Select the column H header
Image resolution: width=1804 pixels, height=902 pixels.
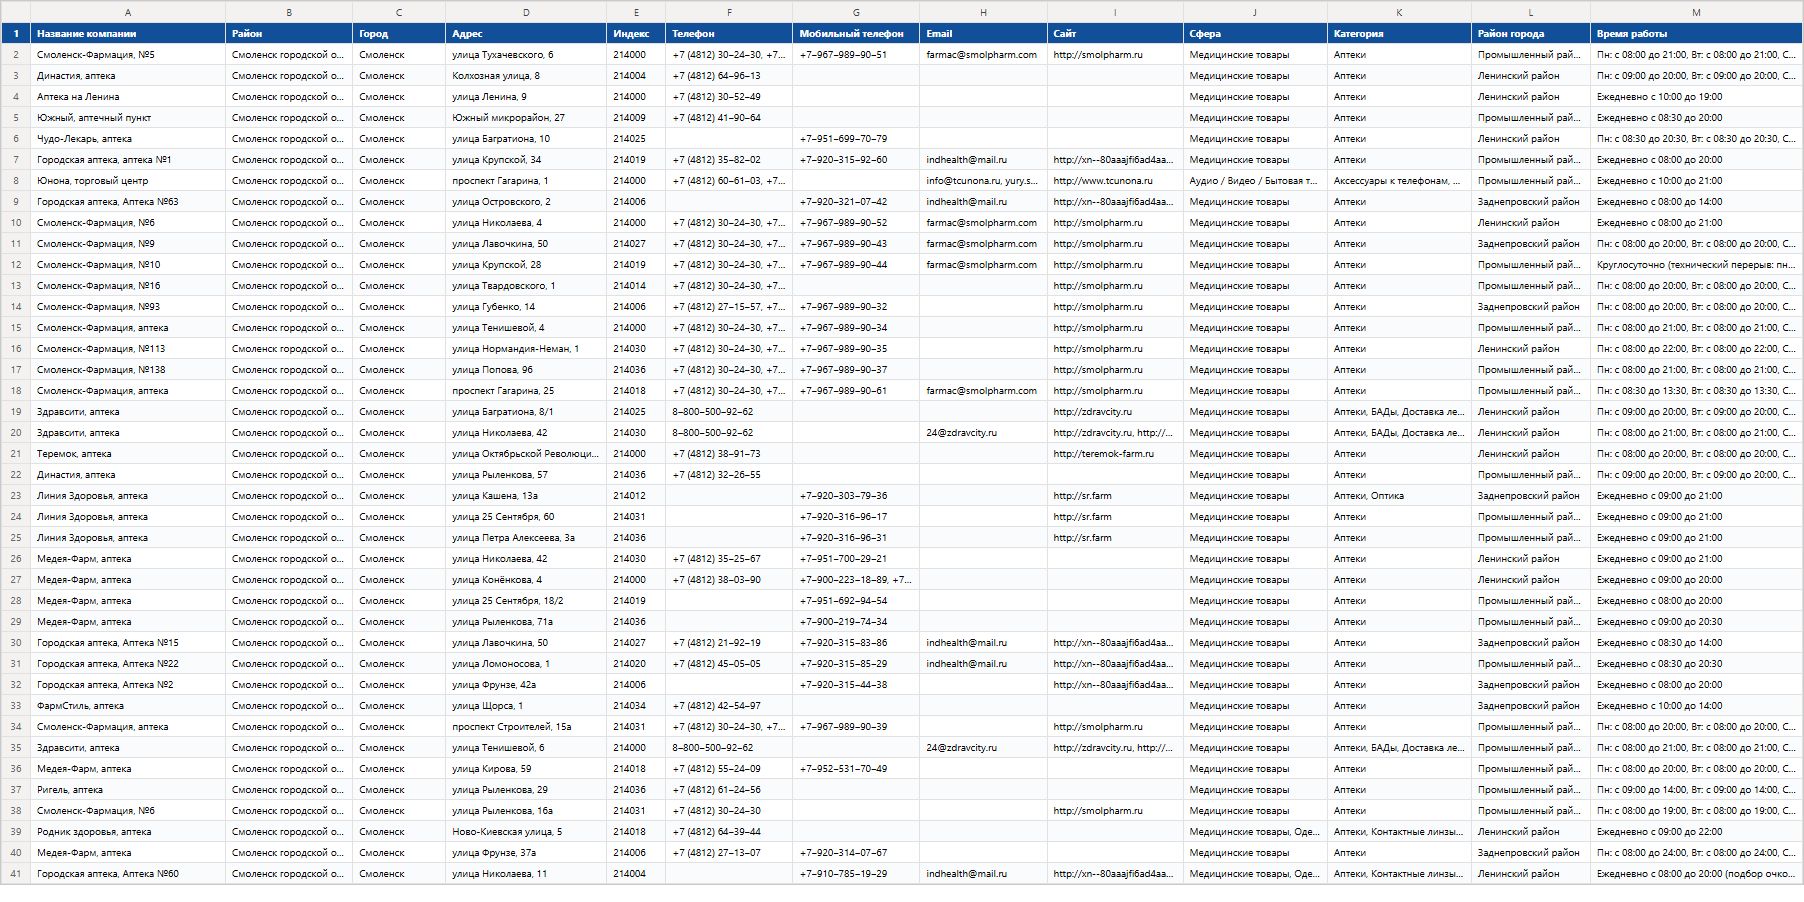(983, 12)
